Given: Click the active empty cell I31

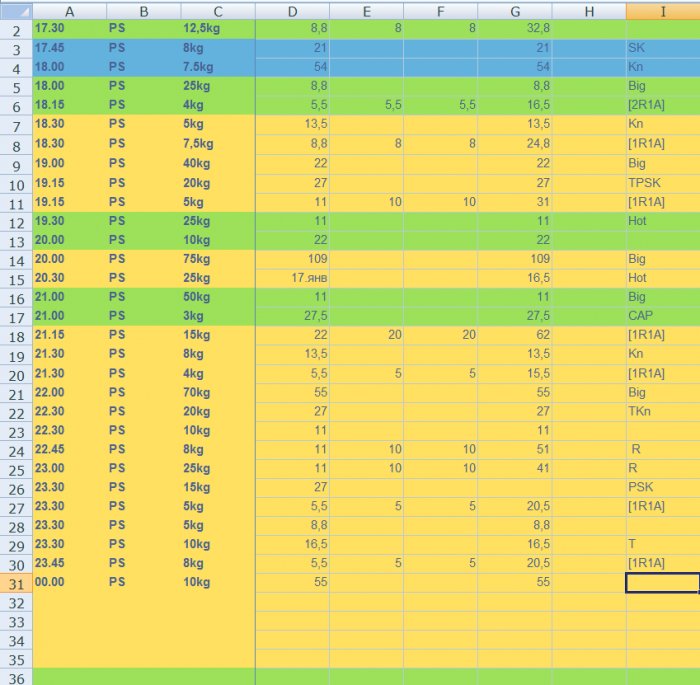Looking at the screenshot, I should click(x=663, y=583).
